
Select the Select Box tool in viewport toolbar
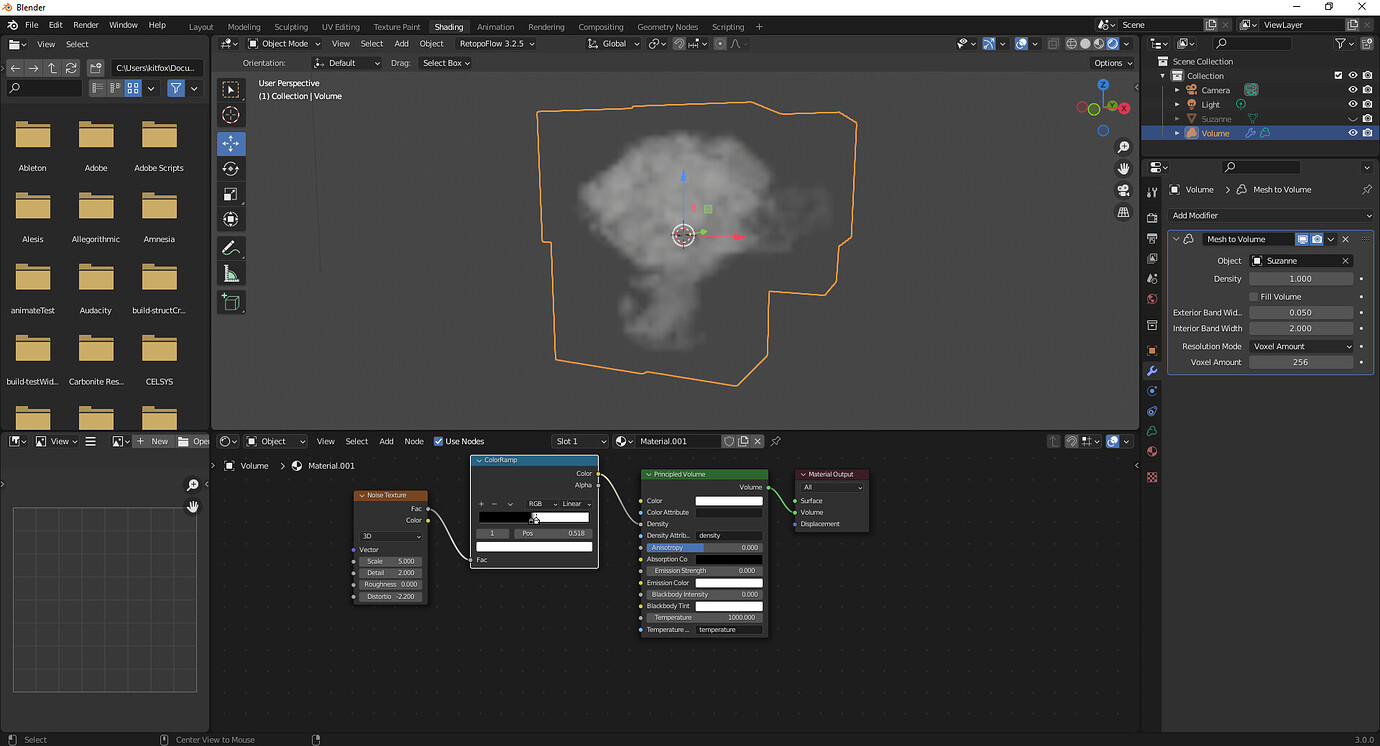231,90
